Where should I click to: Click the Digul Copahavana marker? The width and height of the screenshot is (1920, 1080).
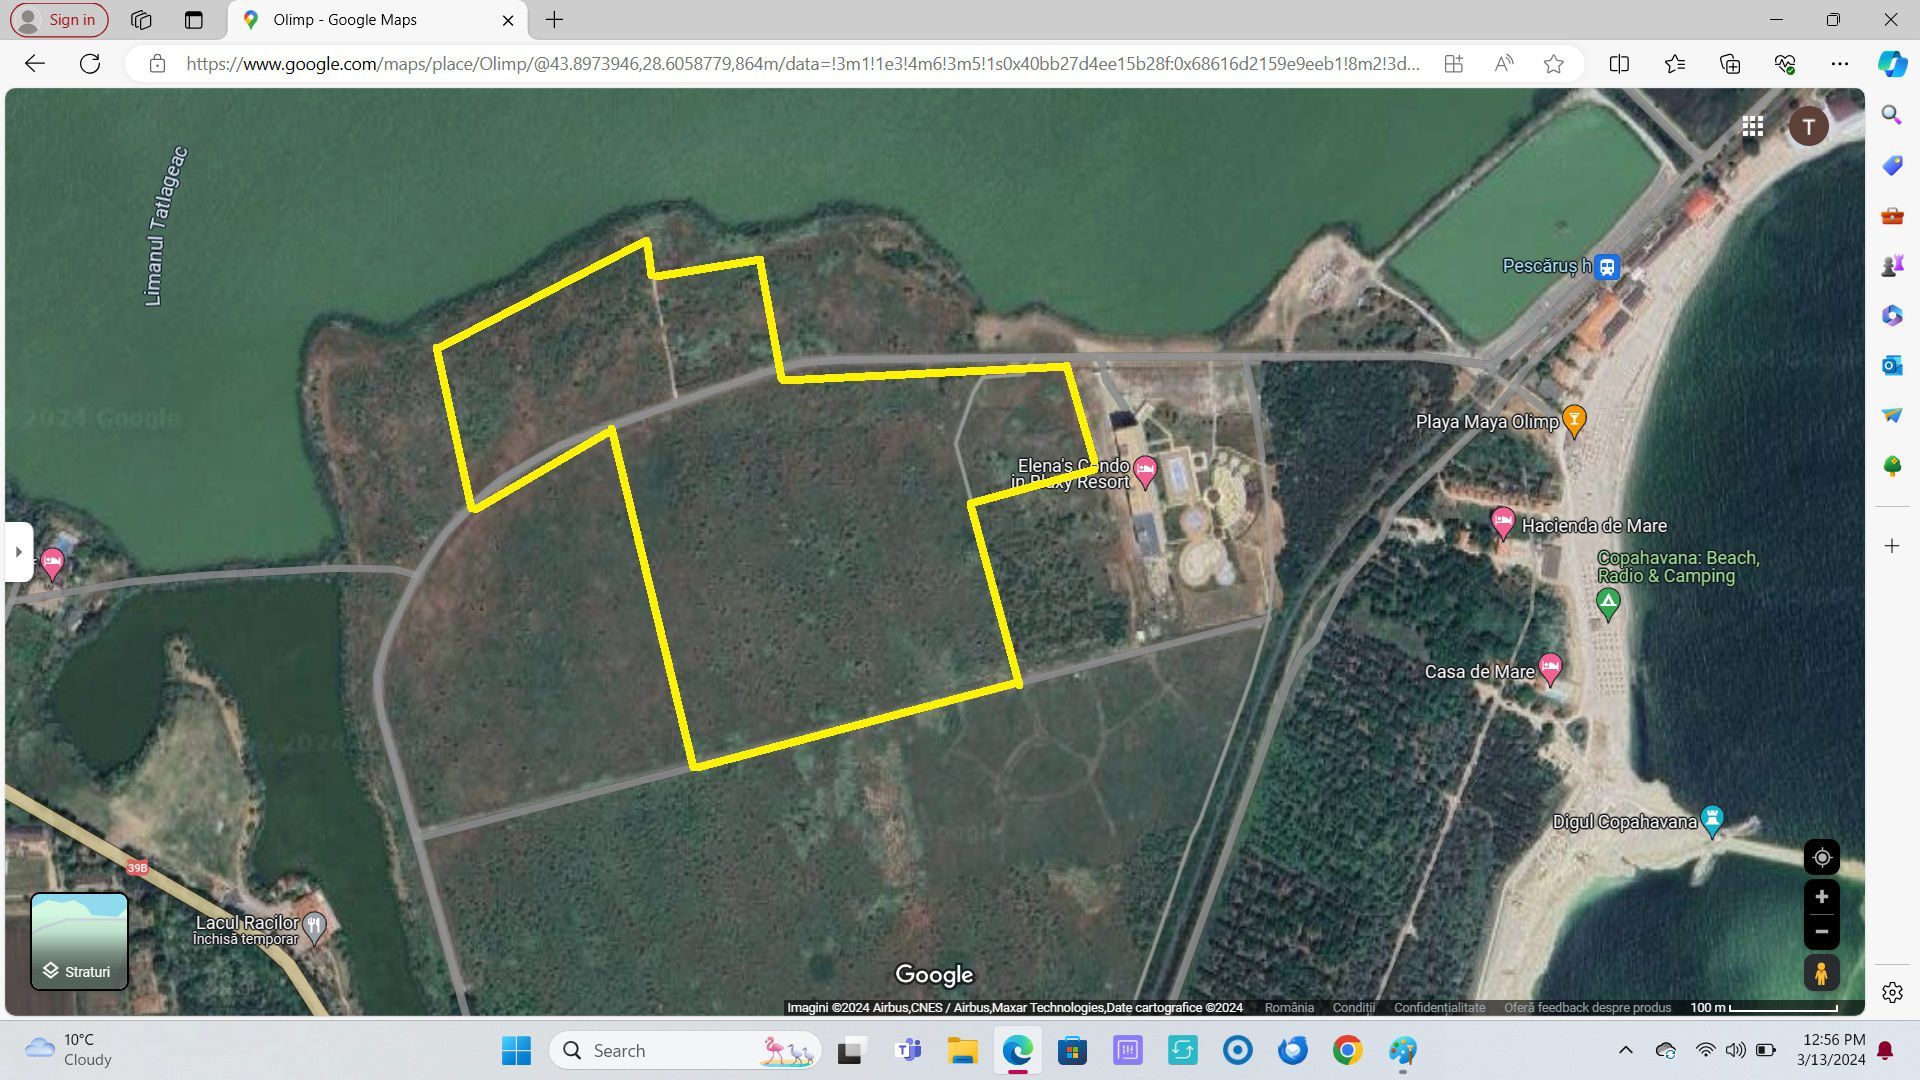pos(1712,820)
